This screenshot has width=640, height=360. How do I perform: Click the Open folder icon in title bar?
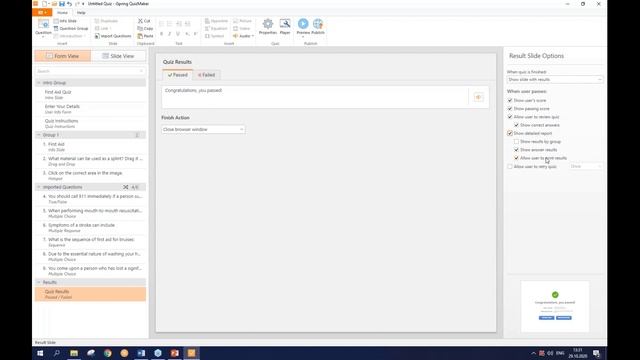point(54,4)
